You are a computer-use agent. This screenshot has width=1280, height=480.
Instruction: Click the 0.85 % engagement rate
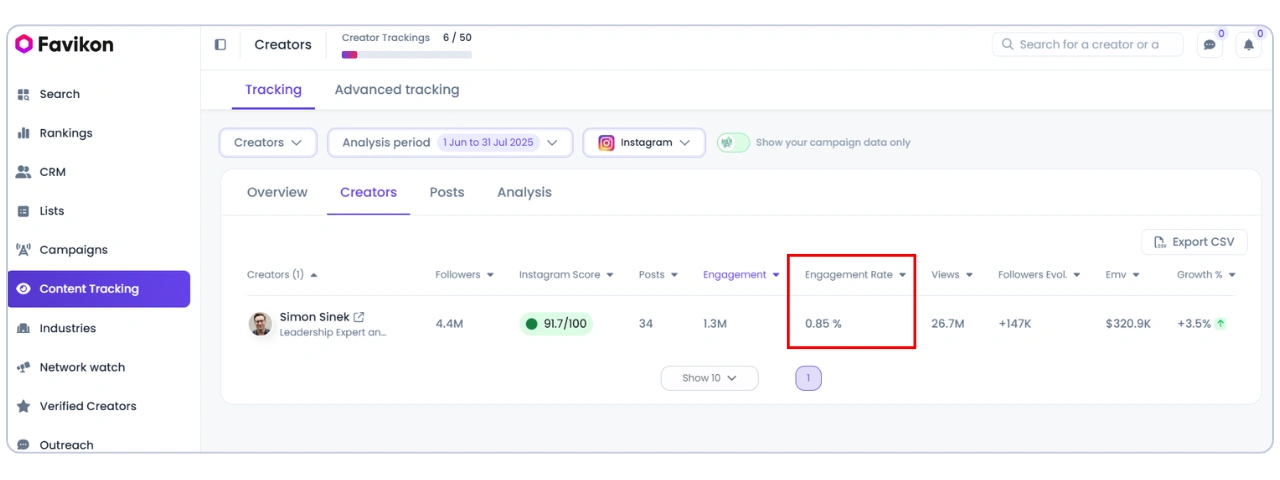click(823, 324)
